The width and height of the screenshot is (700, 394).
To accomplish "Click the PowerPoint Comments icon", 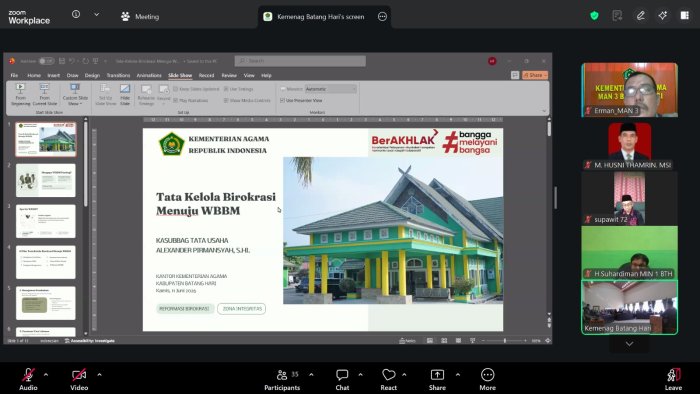I will click(x=515, y=75).
